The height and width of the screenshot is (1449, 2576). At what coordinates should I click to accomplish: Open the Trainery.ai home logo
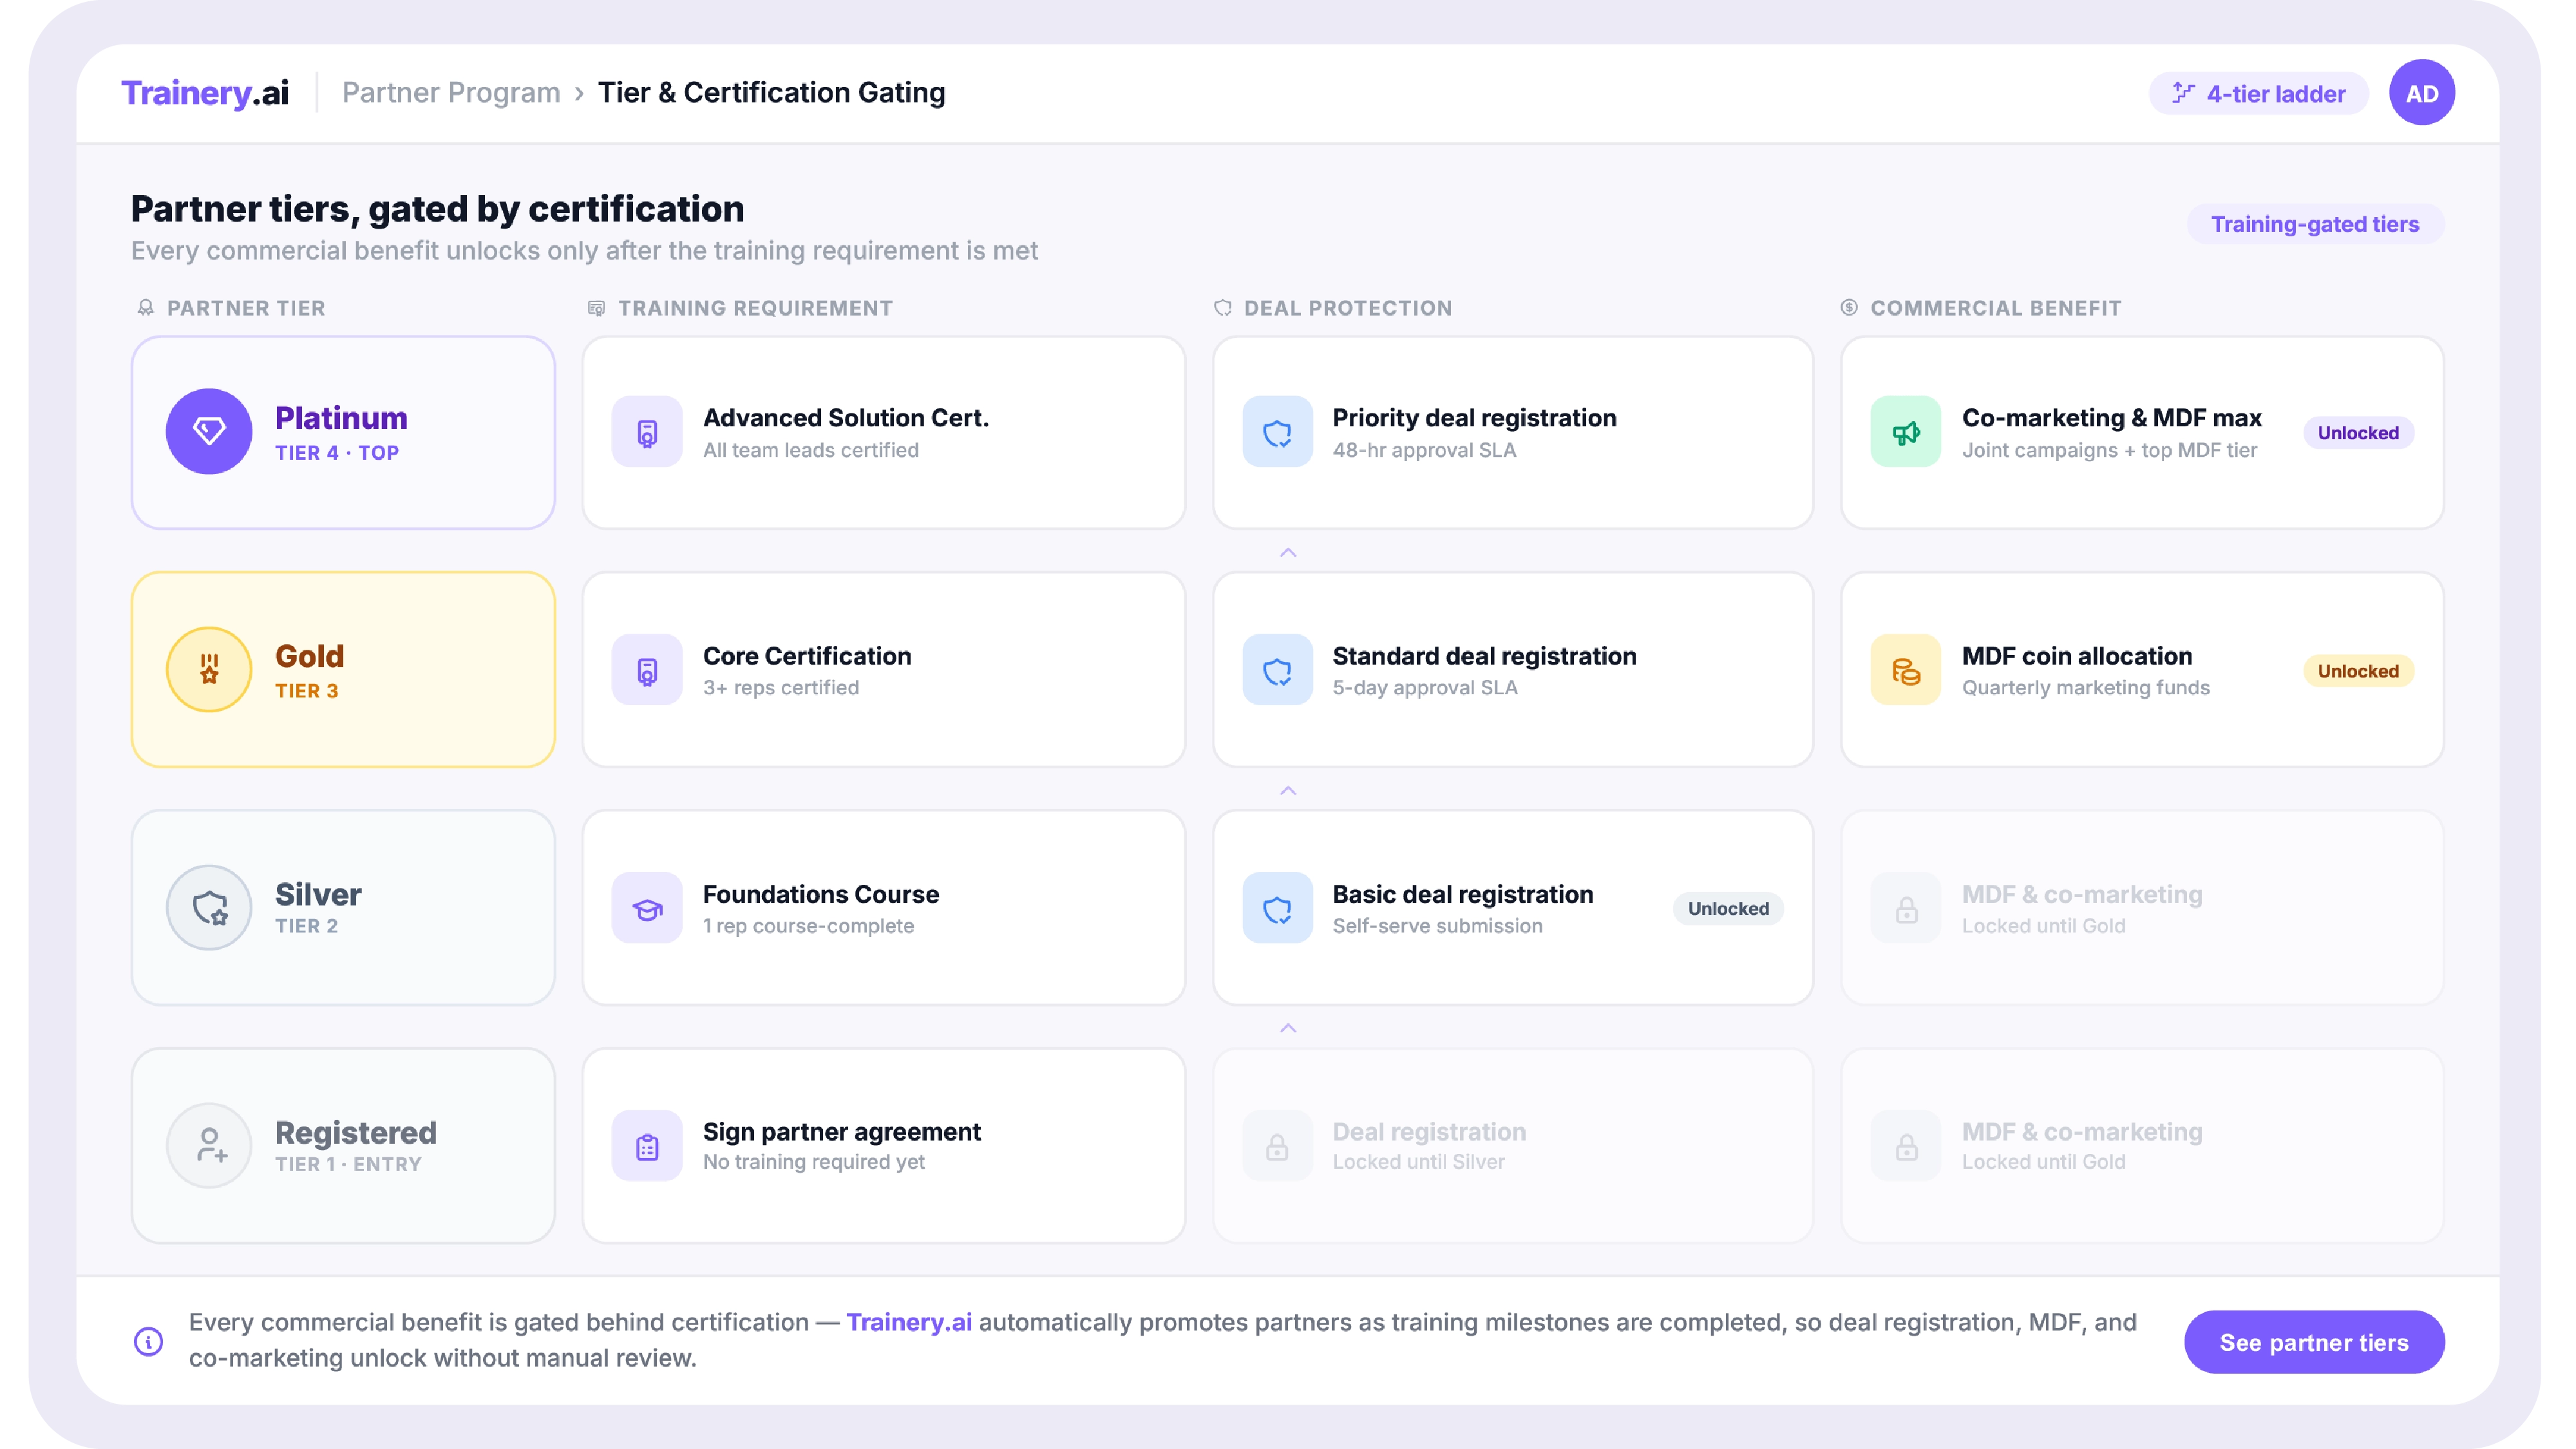205,93
